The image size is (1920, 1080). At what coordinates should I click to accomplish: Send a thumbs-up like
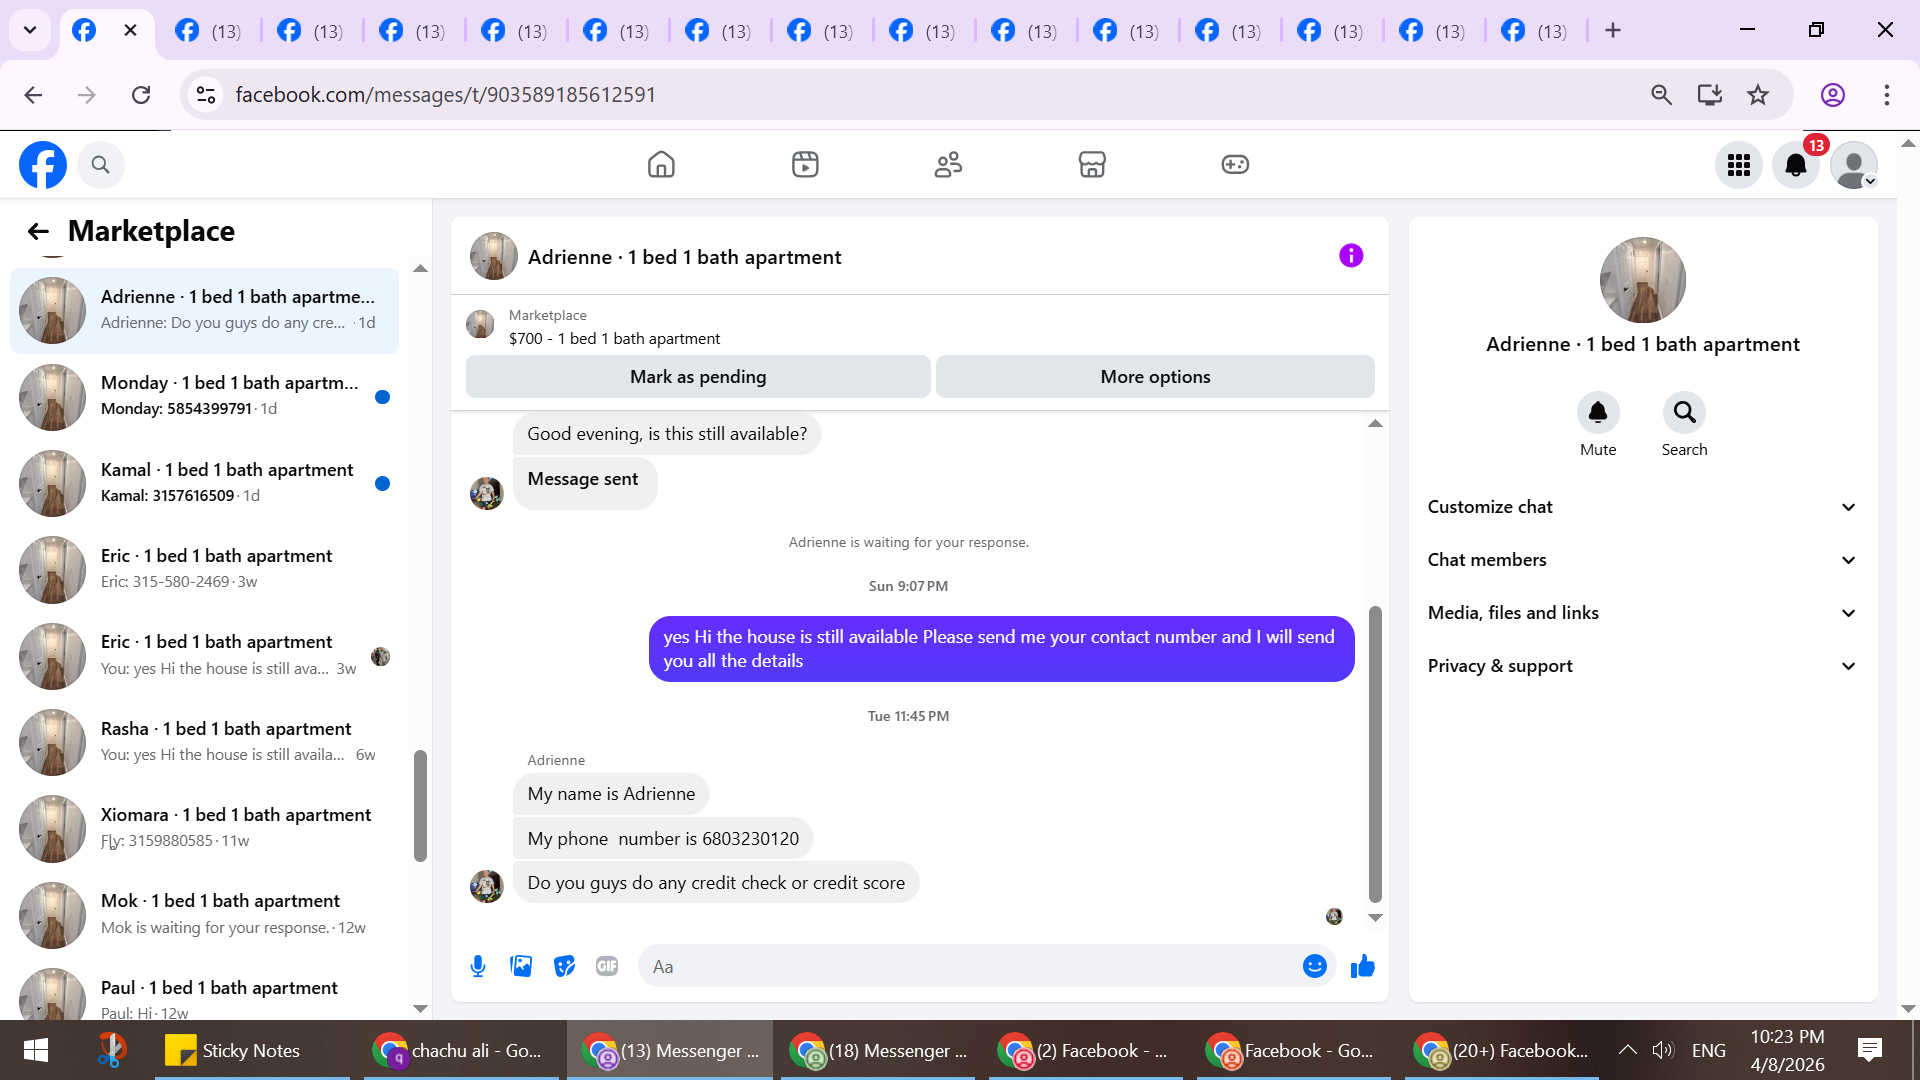pos(1362,966)
